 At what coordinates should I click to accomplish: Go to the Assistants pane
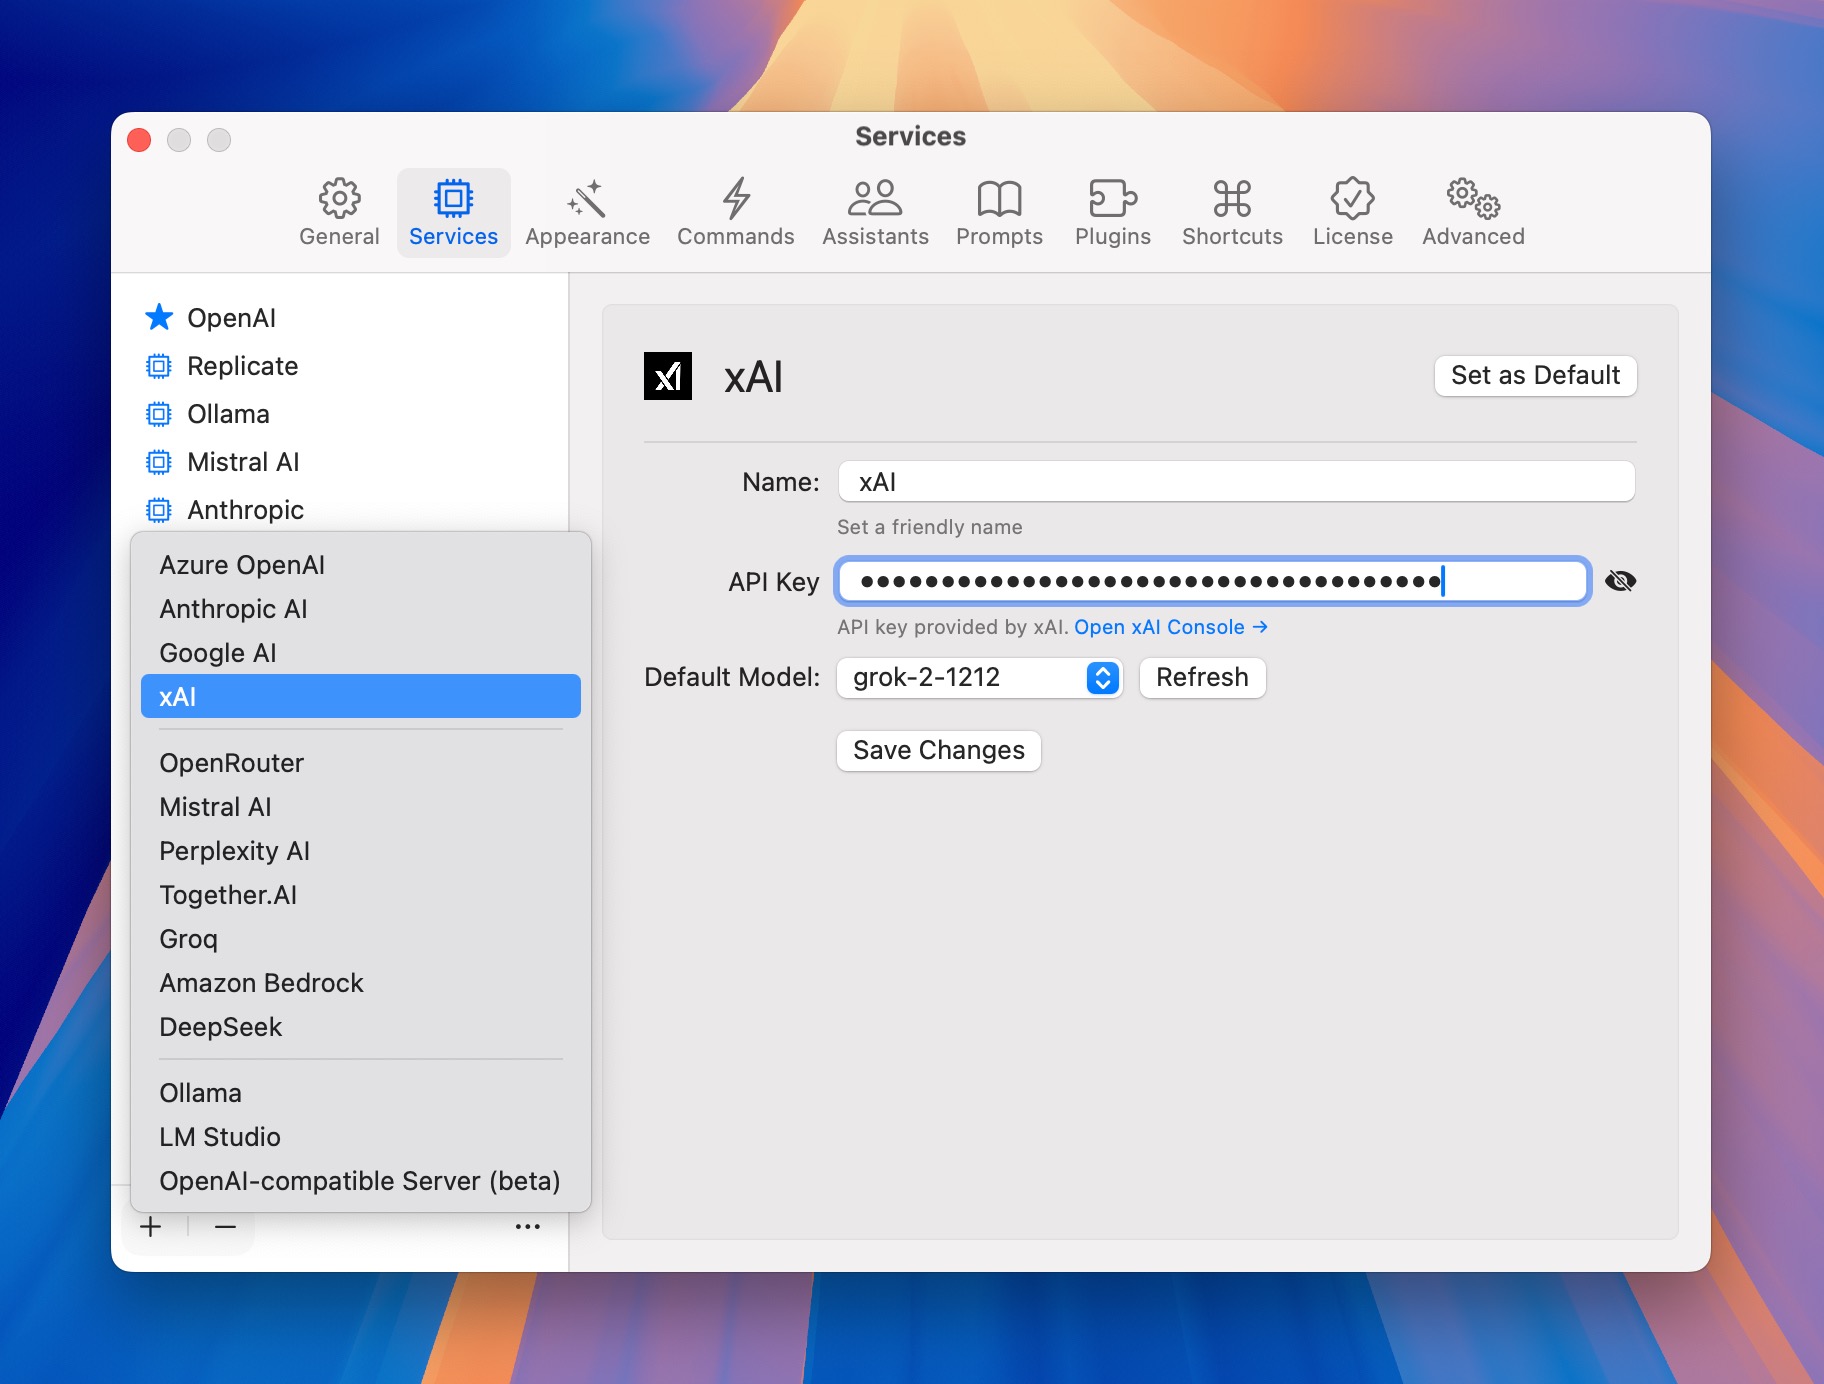(875, 212)
